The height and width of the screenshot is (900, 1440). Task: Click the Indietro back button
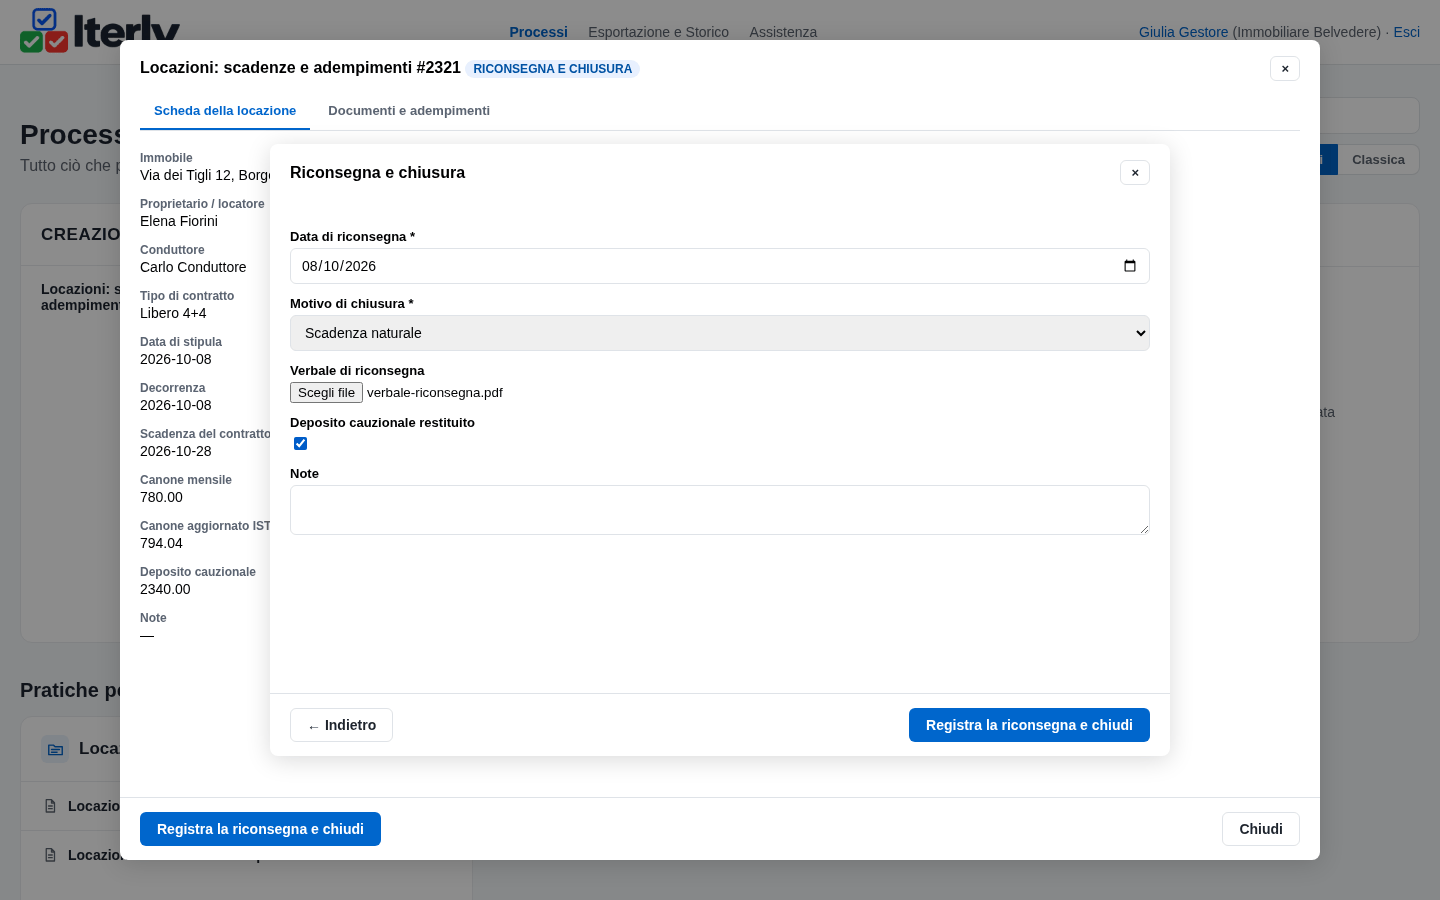(x=341, y=725)
